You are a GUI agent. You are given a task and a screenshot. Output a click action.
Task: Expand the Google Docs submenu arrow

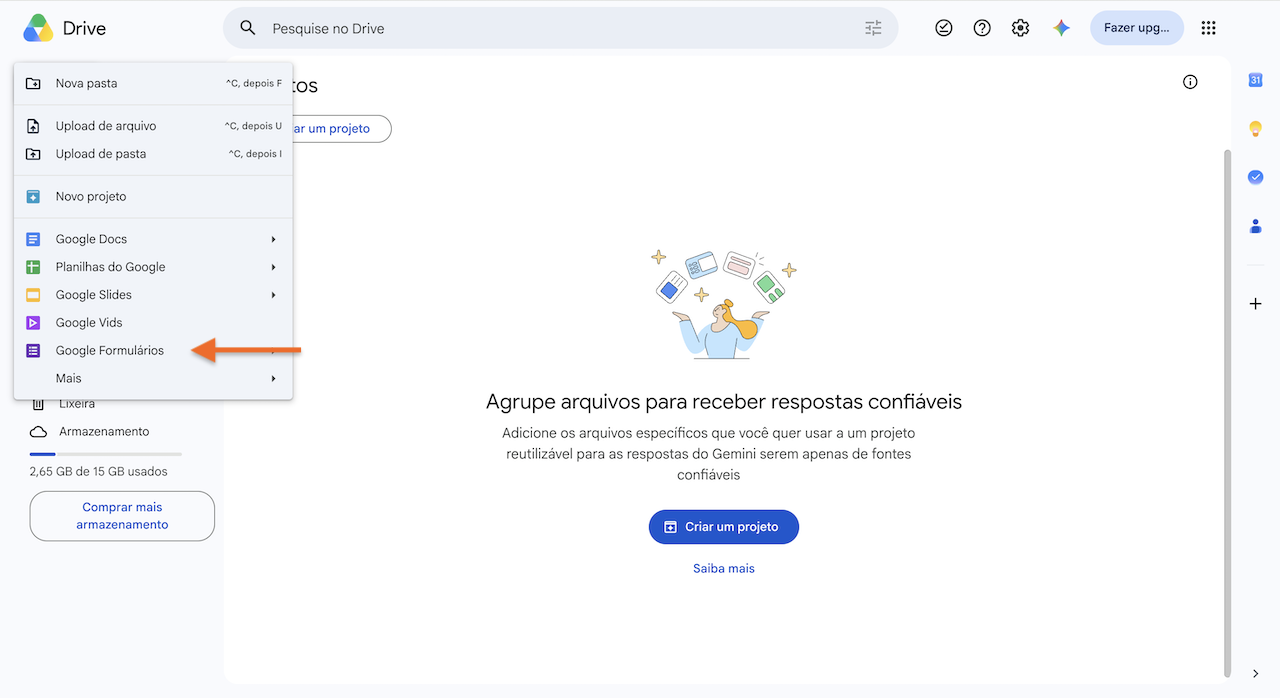point(273,239)
